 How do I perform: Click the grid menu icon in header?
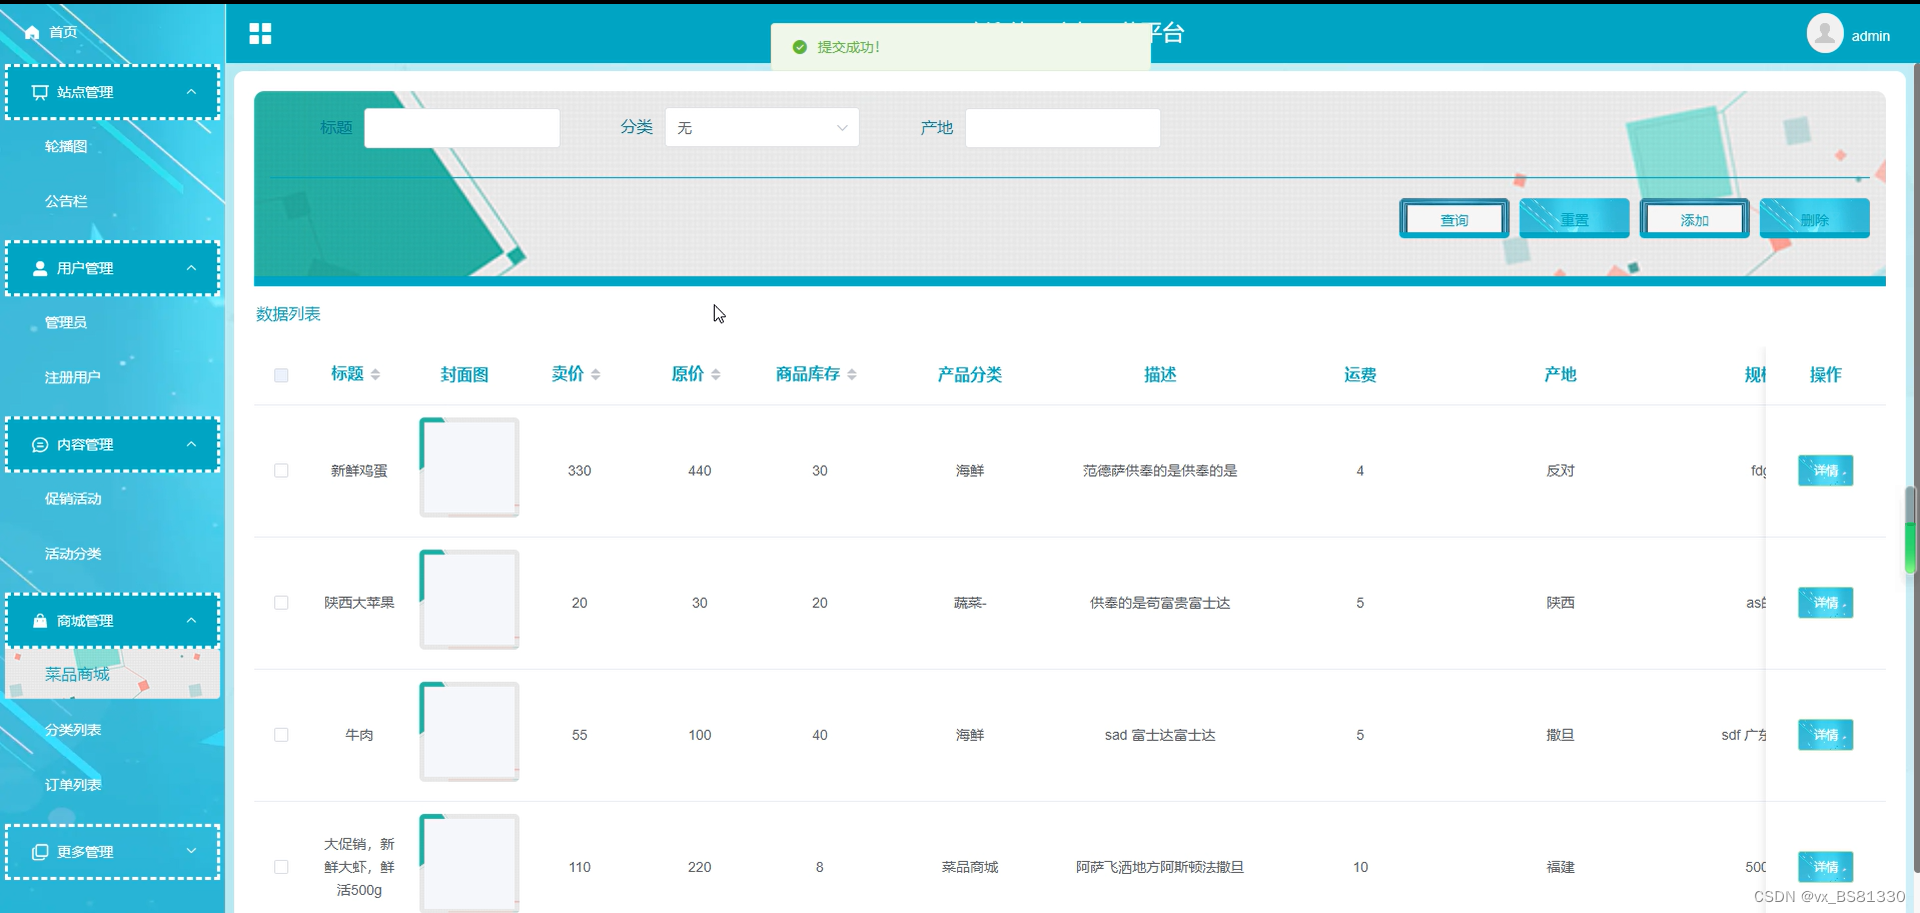pyautogui.click(x=260, y=34)
